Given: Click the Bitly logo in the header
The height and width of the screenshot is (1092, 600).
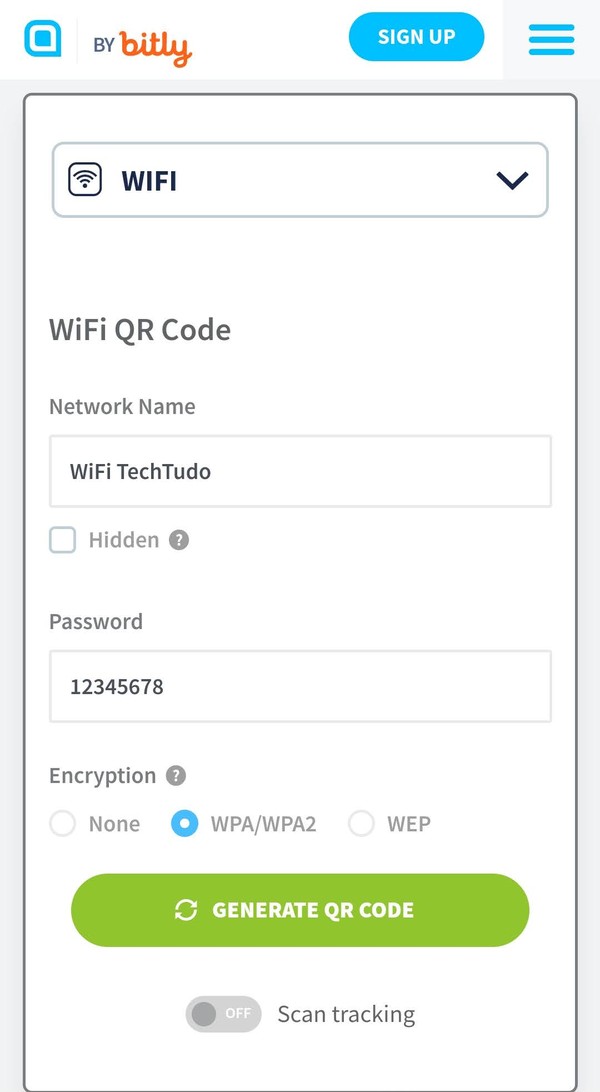Looking at the screenshot, I should (156, 44).
